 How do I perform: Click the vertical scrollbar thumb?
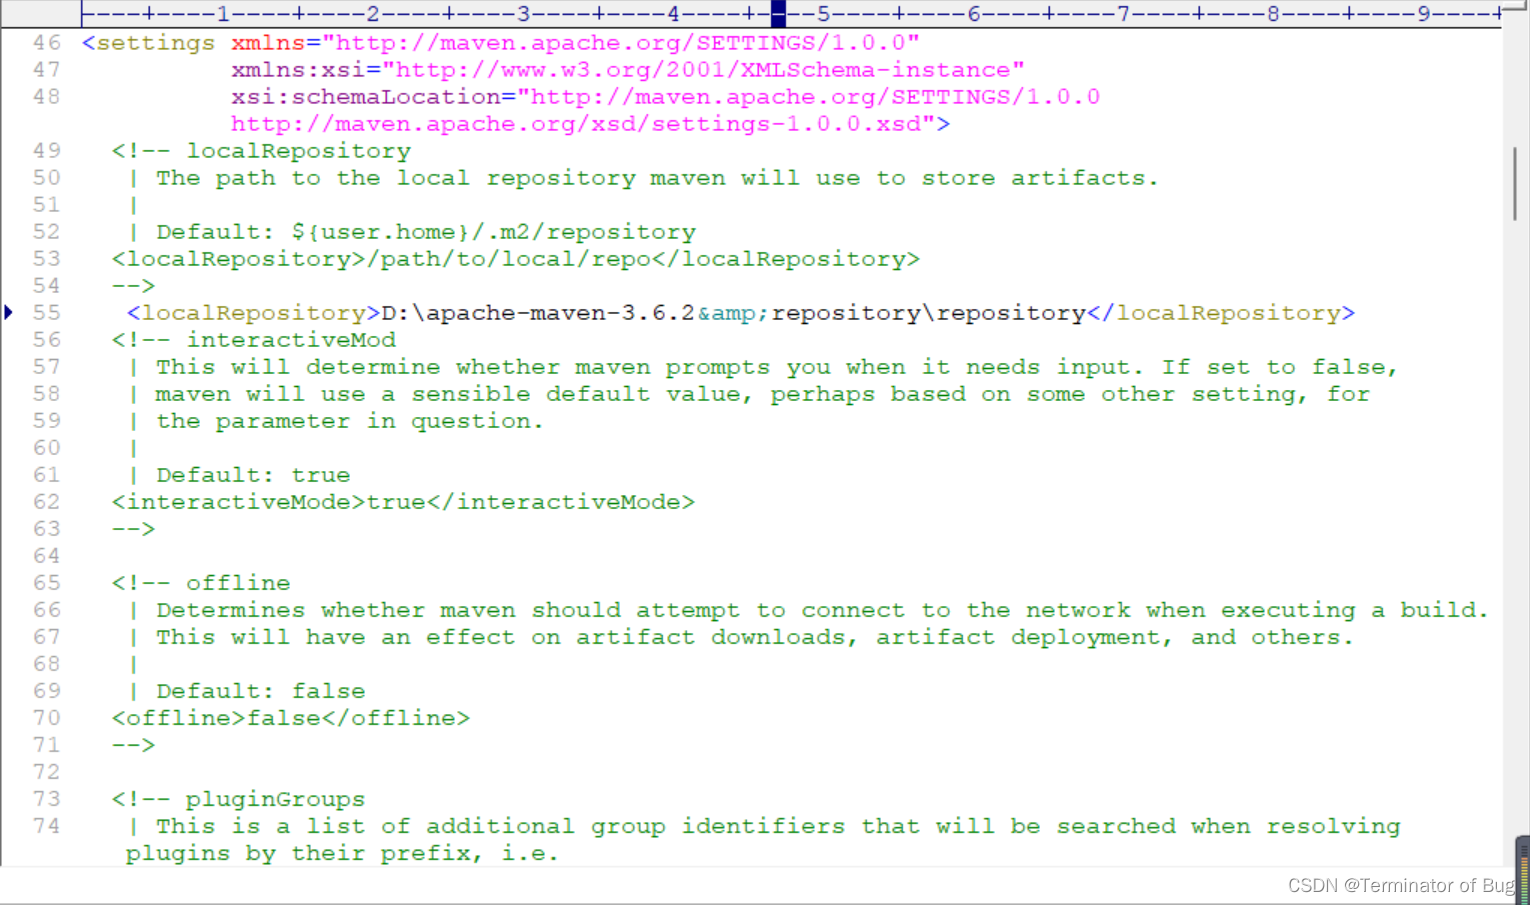1515,183
